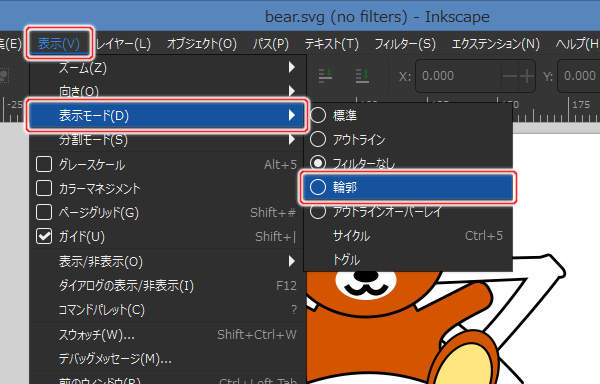Open the パス(P) menu
The width and height of the screenshot is (600, 384).
point(271,44)
